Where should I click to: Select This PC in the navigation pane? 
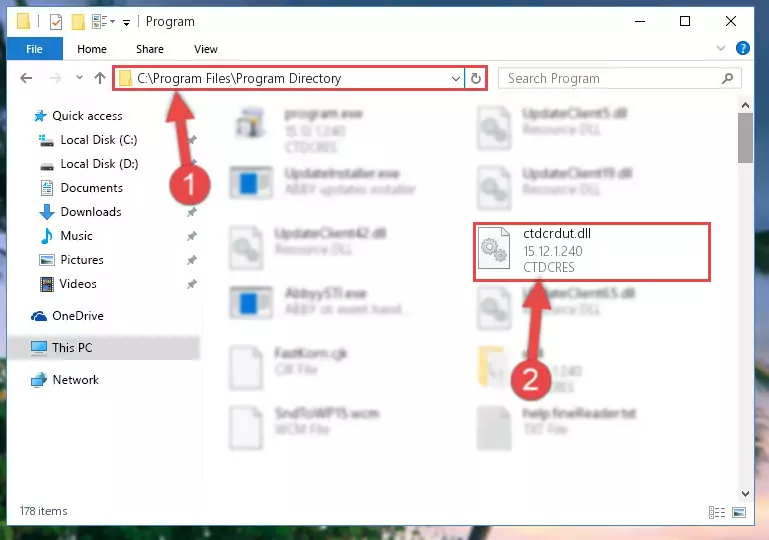click(72, 348)
